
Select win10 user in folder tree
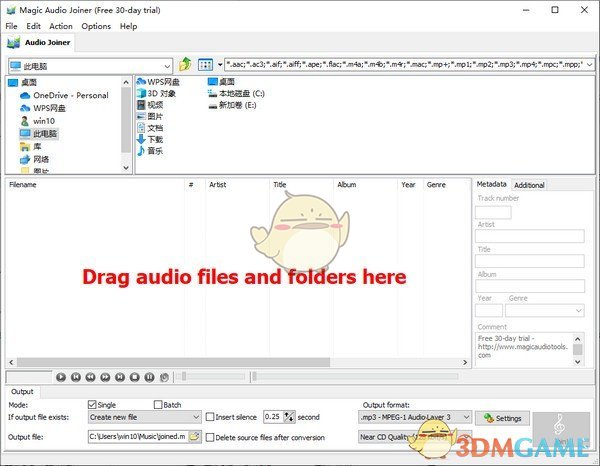[x=38, y=121]
